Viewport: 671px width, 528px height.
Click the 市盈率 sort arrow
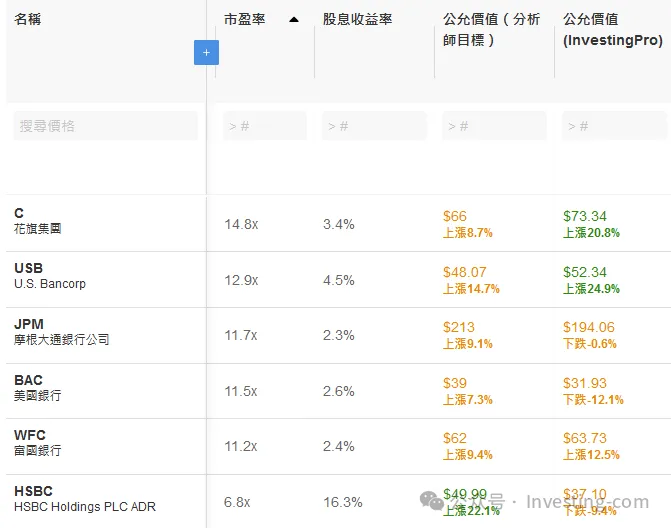click(x=293, y=19)
